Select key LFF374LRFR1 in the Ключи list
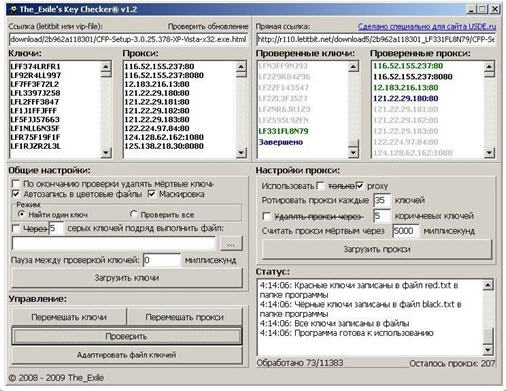506x391 pixels. 35,66
